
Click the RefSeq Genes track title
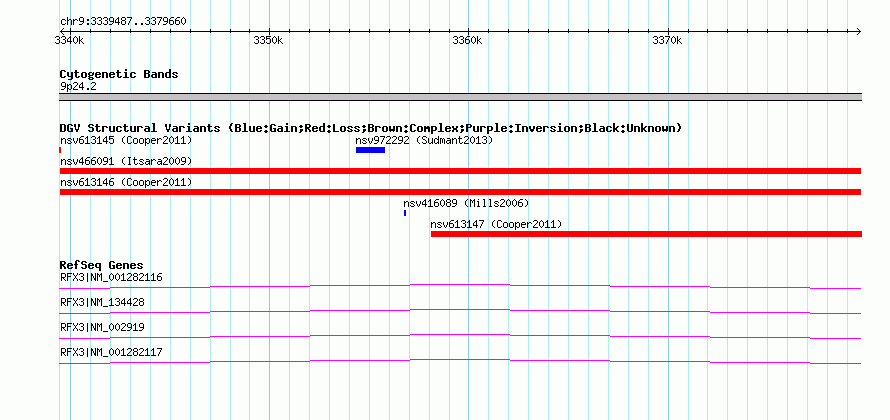(102, 265)
